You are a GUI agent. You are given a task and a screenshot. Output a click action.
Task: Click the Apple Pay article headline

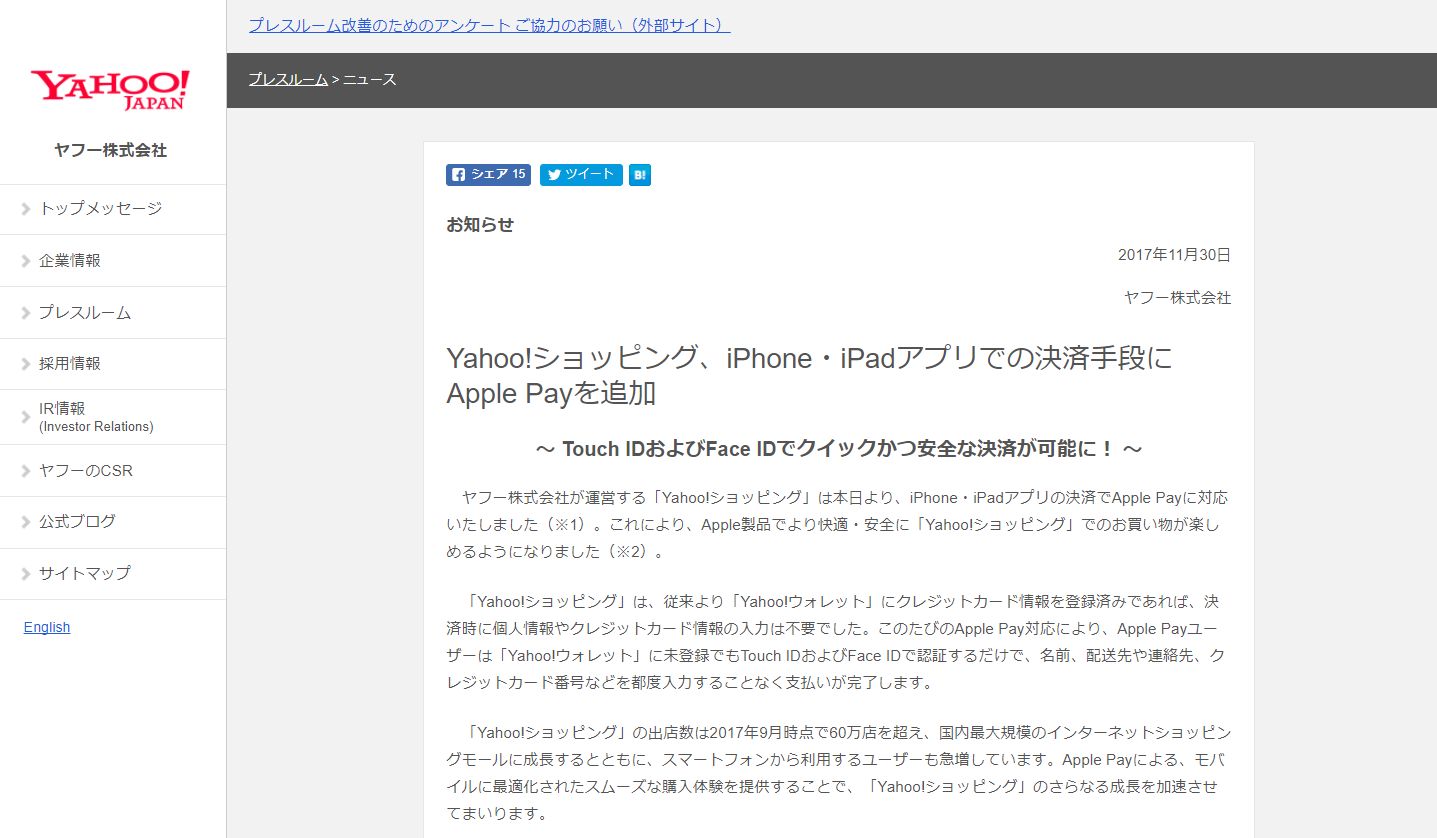808,375
